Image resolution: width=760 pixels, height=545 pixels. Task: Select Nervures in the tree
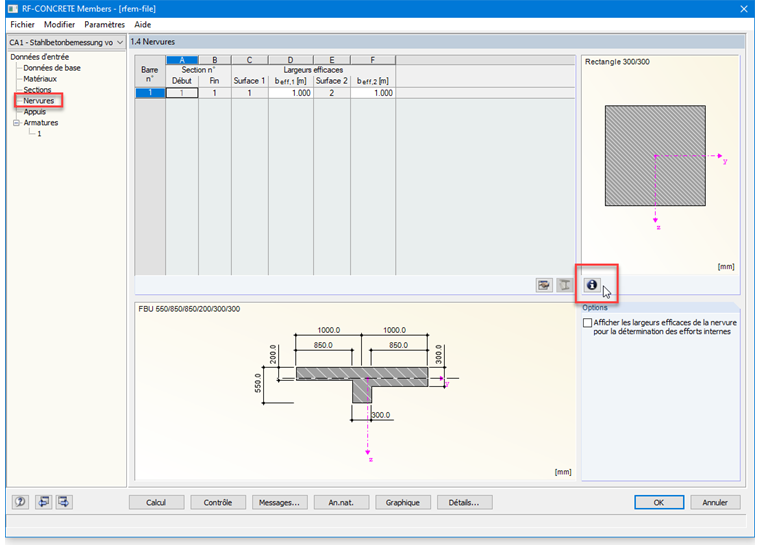coord(39,101)
